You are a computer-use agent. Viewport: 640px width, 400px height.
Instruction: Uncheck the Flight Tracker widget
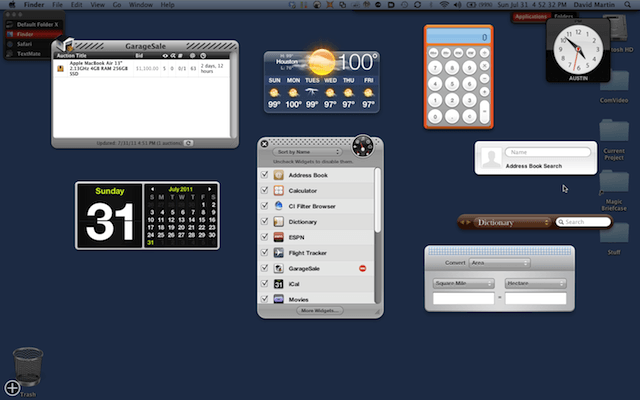tap(265, 253)
